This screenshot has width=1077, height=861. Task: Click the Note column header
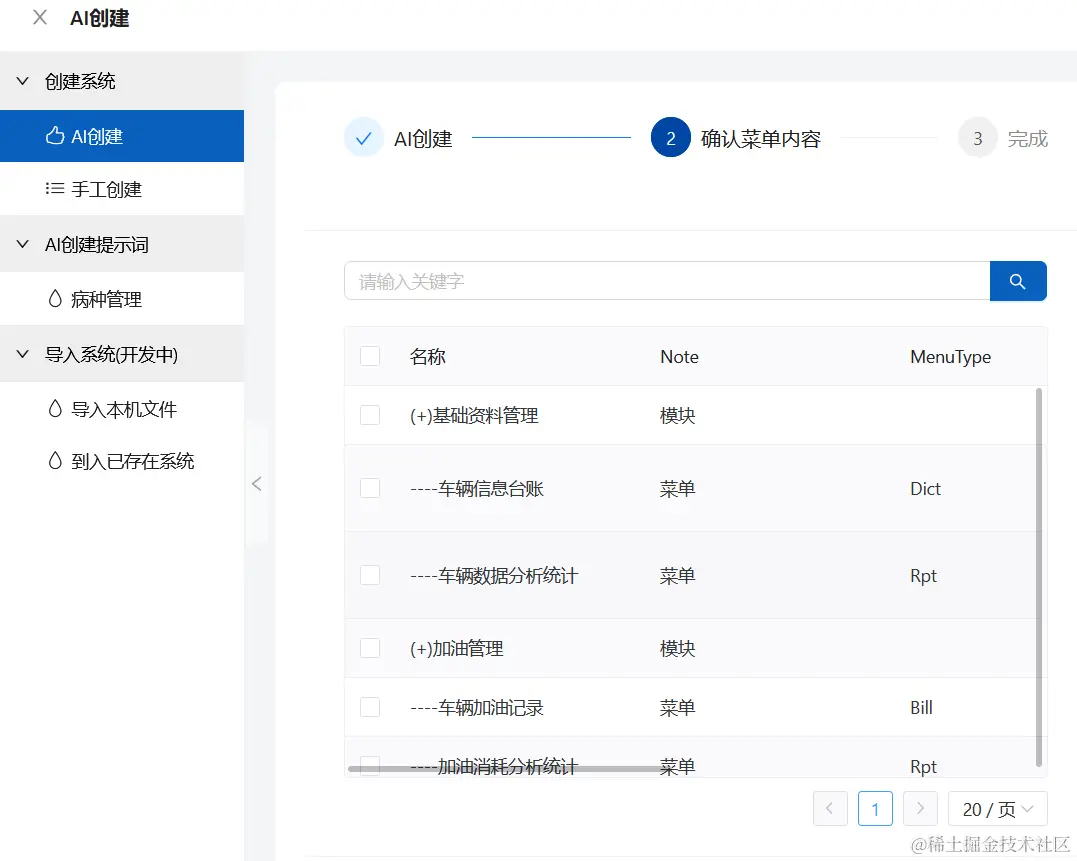(x=679, y=356)
